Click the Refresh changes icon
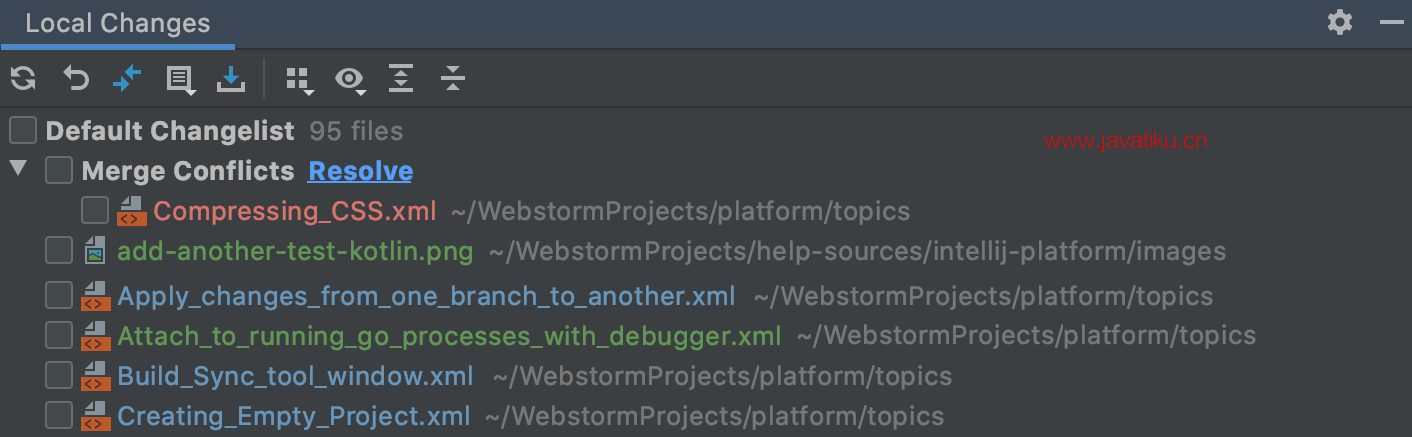This screenshot has width=1412, height=437. [x=23, y=78]
